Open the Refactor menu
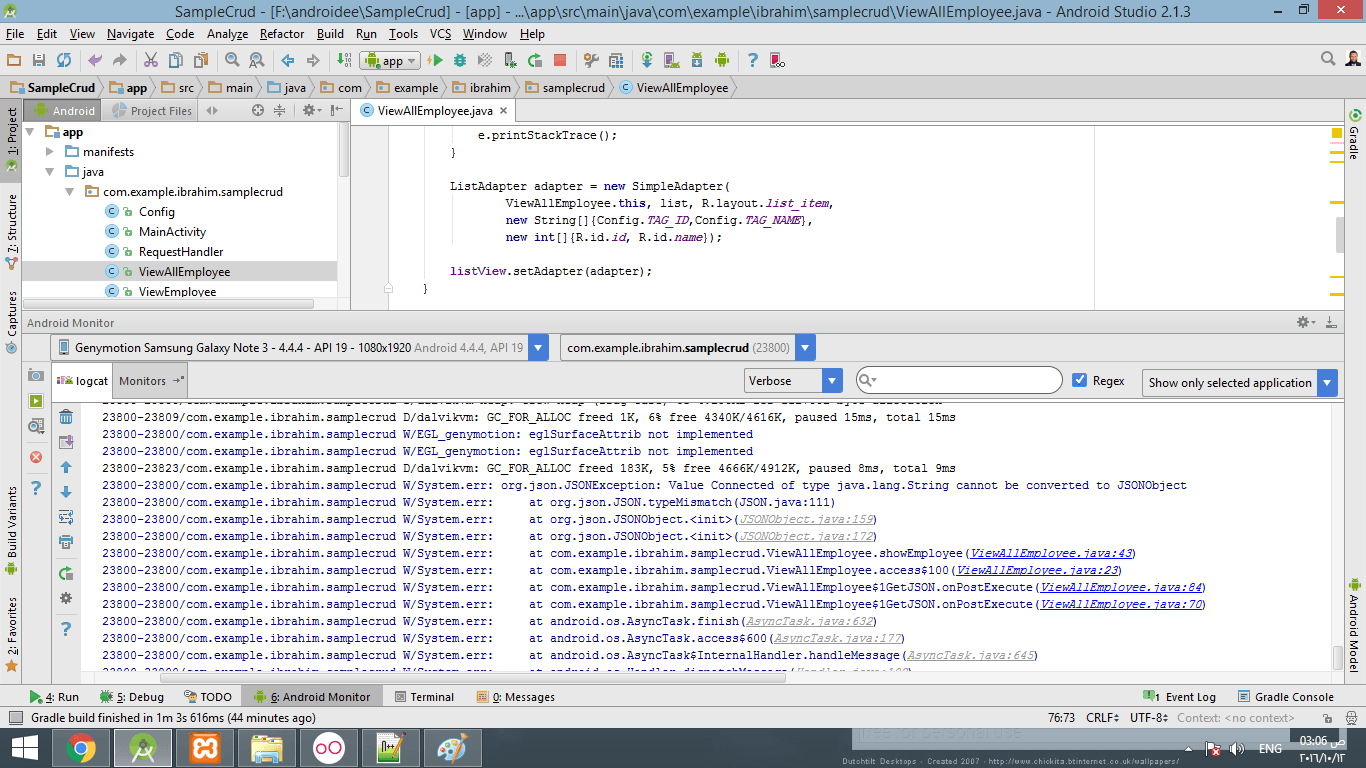The height and width of the screenshot is (768, 1366). [x=282, y=33]
